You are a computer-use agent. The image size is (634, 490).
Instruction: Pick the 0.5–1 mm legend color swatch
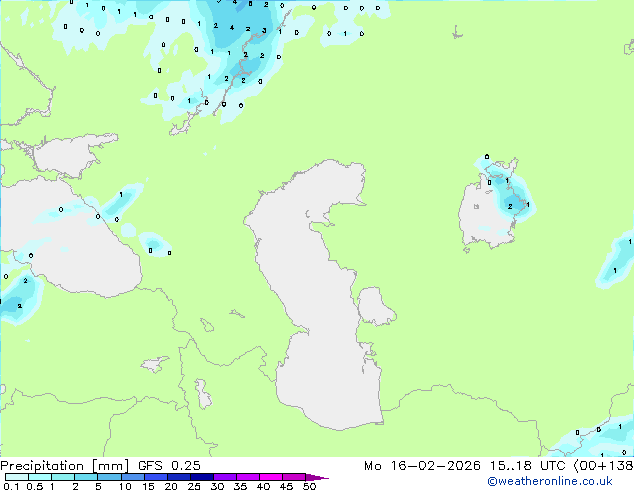[40, 477]
